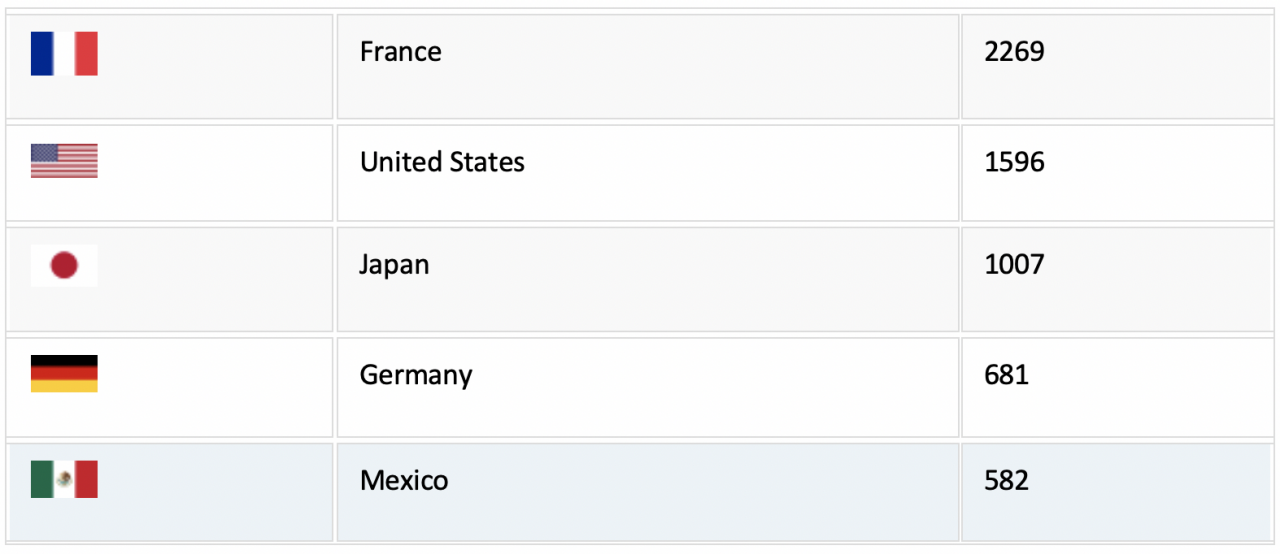Image resolution: width=1280 pixels, height=554 pixels.
Task: Click the blank area beside the Mexico flag
Action: (215, 492)
